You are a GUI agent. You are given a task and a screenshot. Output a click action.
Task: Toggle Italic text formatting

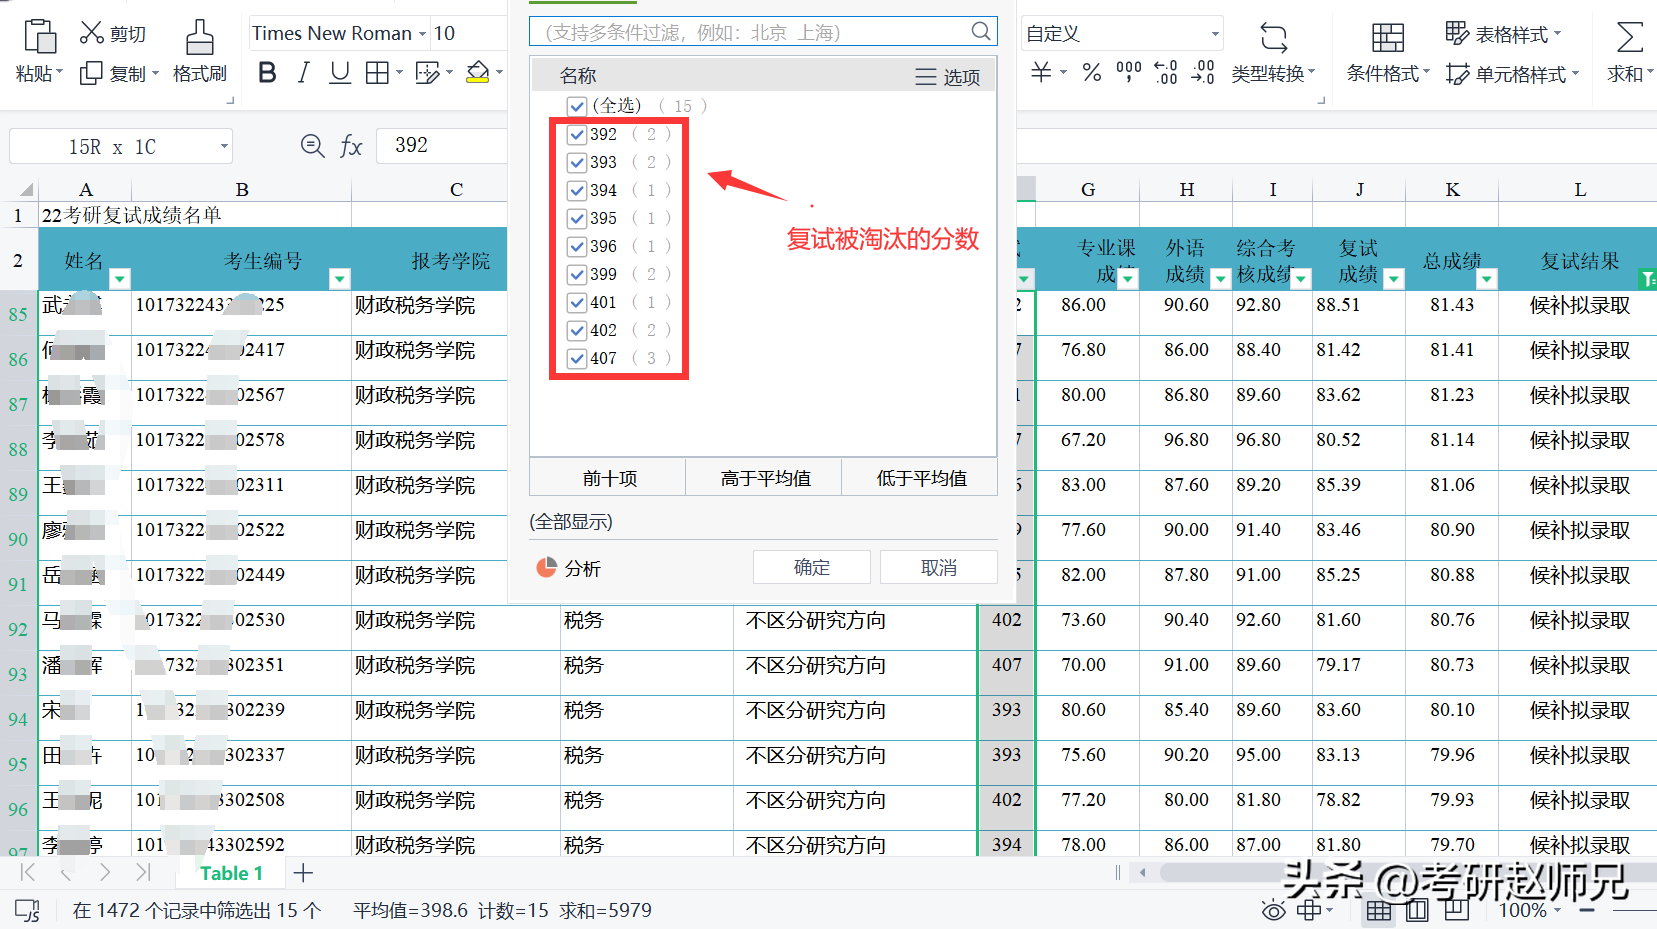coord(304,73)
